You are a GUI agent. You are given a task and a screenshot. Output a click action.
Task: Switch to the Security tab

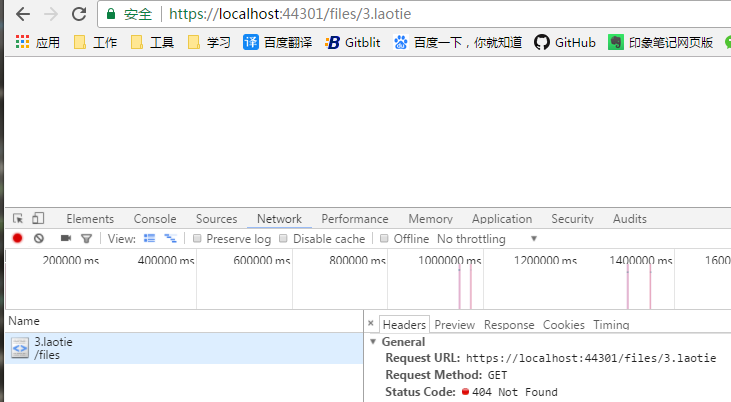coord(572,219)
